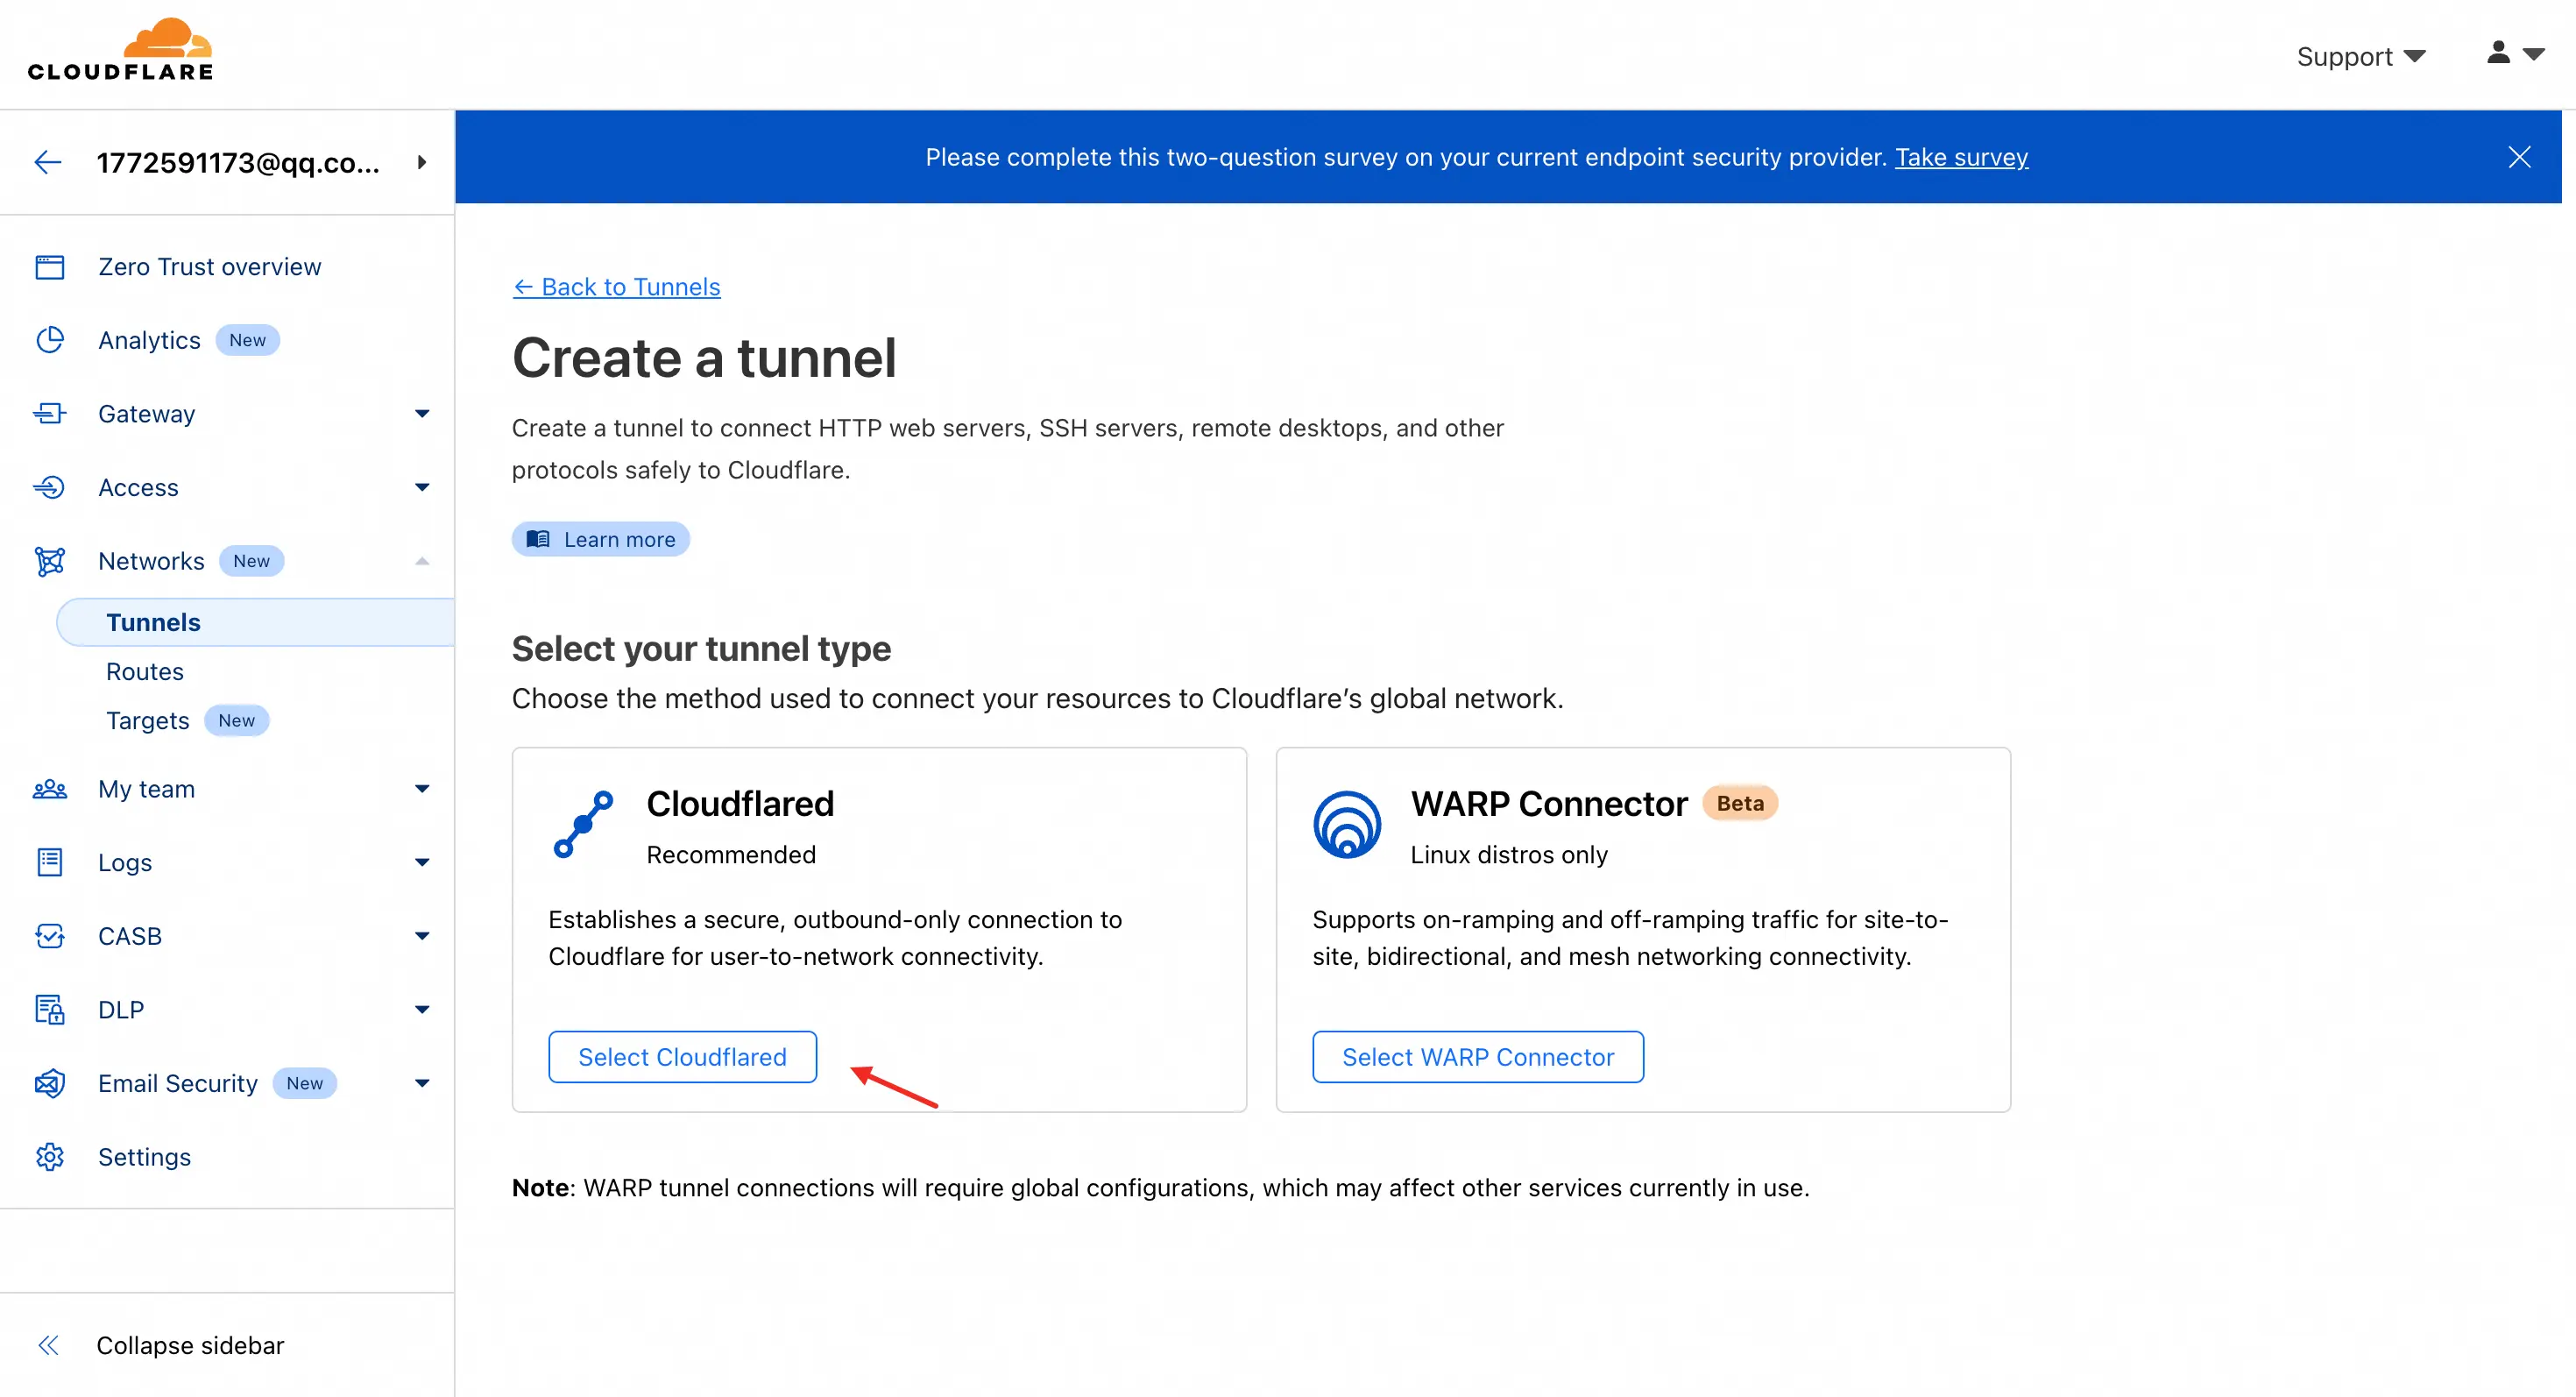Image resolution: width=2576 pixels, height=1397 pixels.
Task: Follow the Back to Tunnels link
Action: coord(616,287)
